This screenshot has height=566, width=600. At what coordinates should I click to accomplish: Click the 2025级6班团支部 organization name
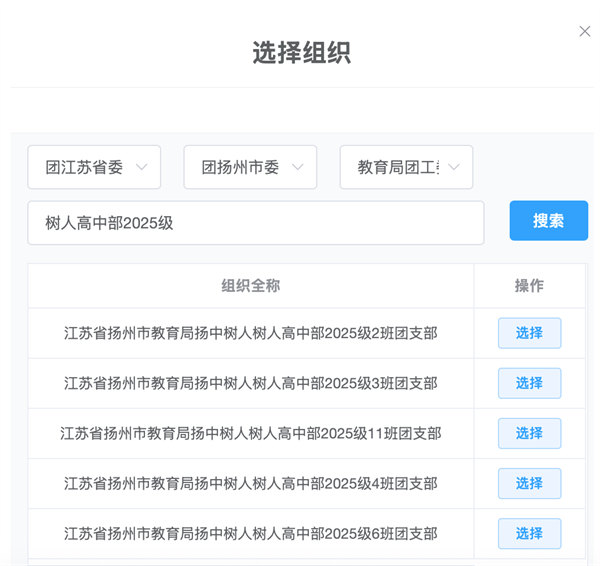click(x=250, y=533)
